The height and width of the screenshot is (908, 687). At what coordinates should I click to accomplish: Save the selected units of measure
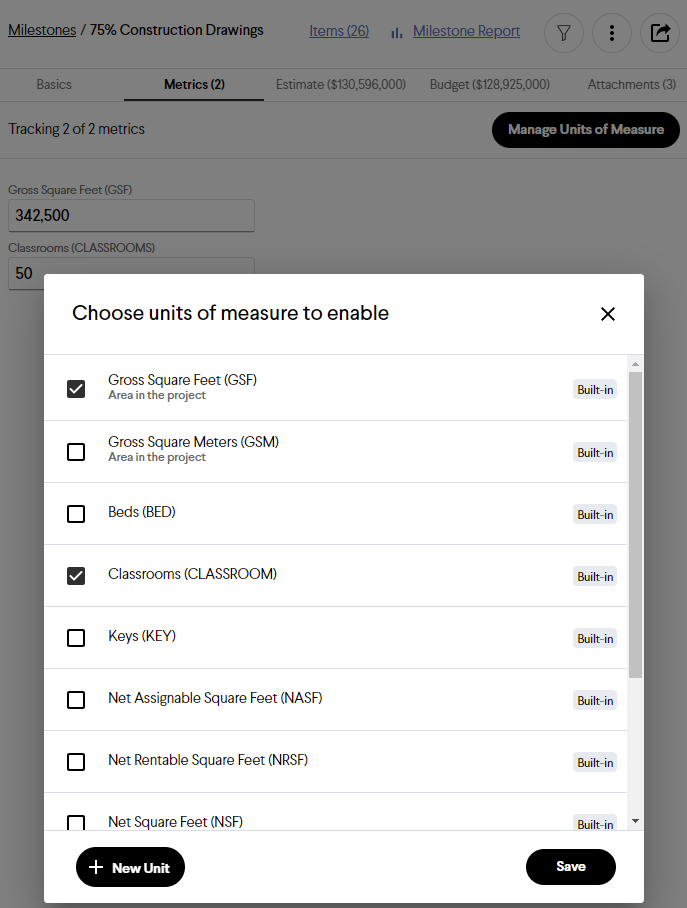(571, 866)
